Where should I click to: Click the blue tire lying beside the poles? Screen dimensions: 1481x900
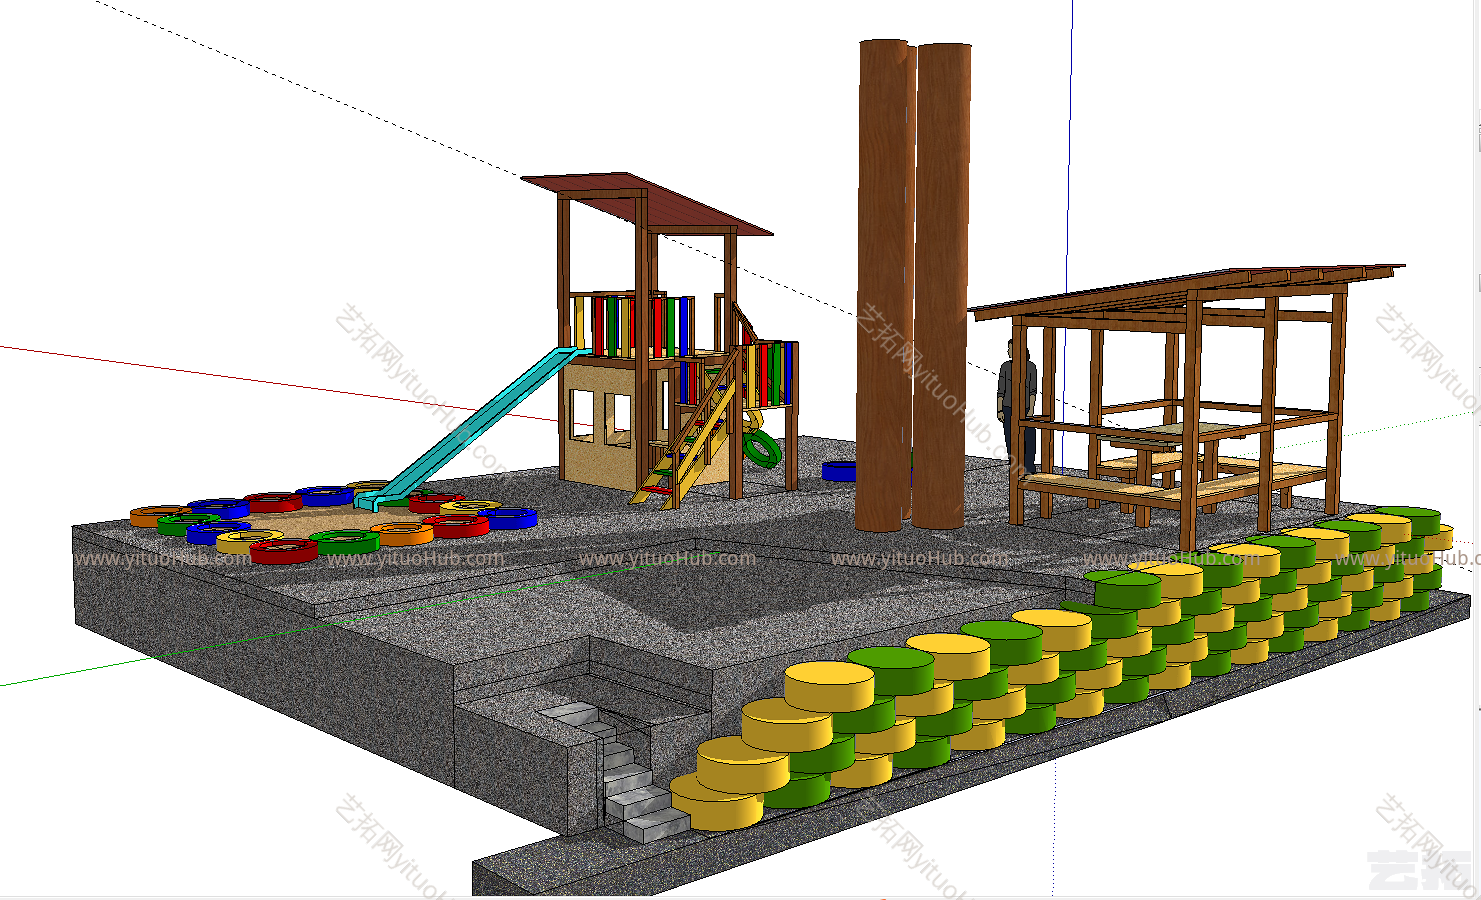(839, 471)
